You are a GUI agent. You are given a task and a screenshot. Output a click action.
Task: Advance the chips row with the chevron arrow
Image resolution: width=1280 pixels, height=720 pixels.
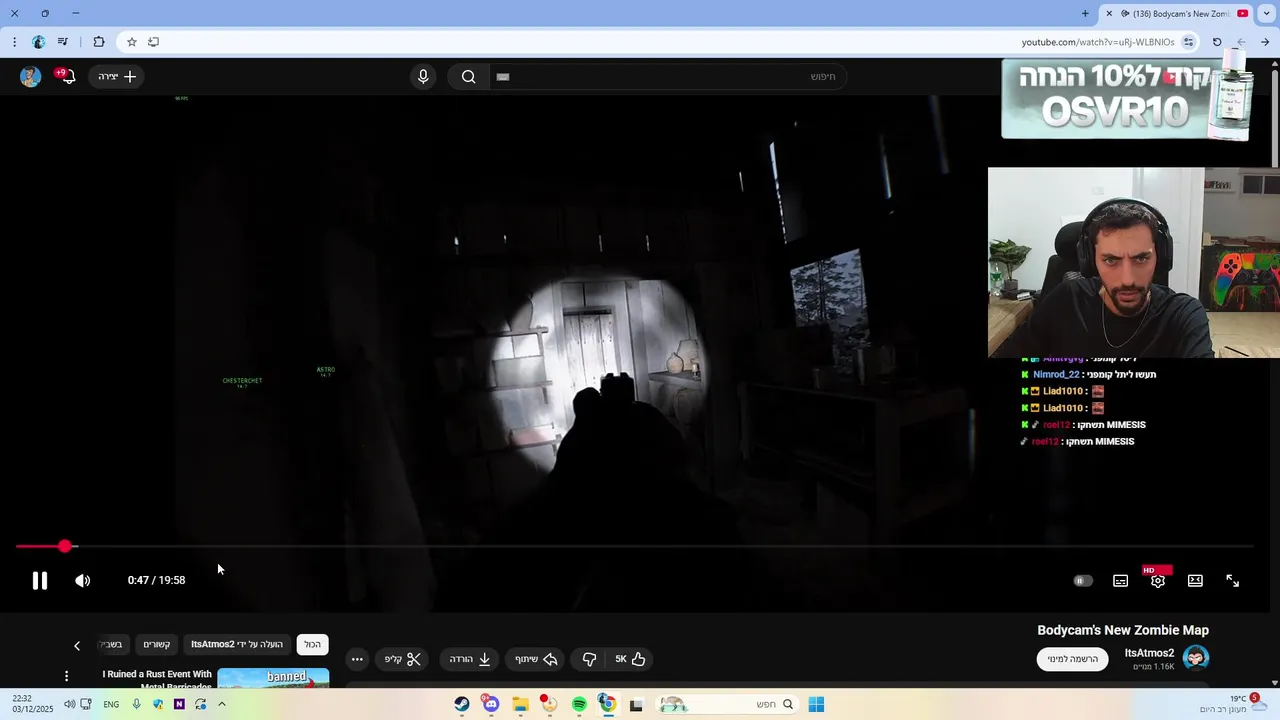pyautogui.click(x=77, y=645)
